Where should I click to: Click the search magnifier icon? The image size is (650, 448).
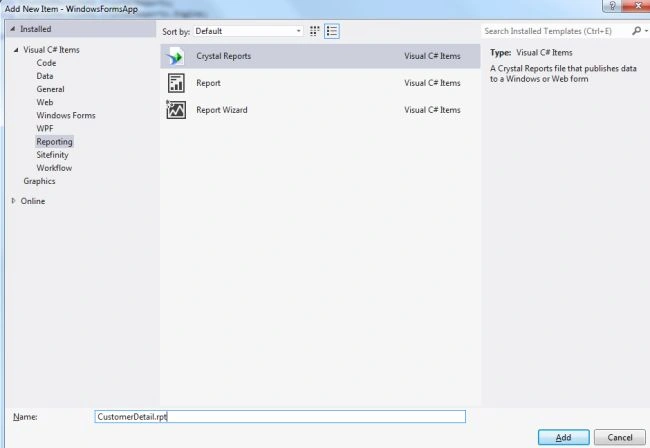pos(637,31)
